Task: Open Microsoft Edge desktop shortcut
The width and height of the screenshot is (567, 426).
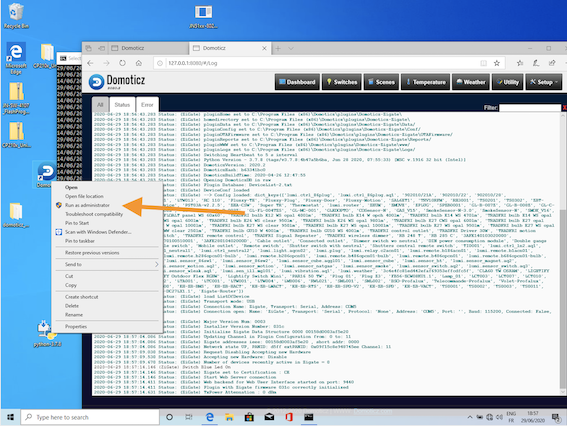Action: pos(16,58)
